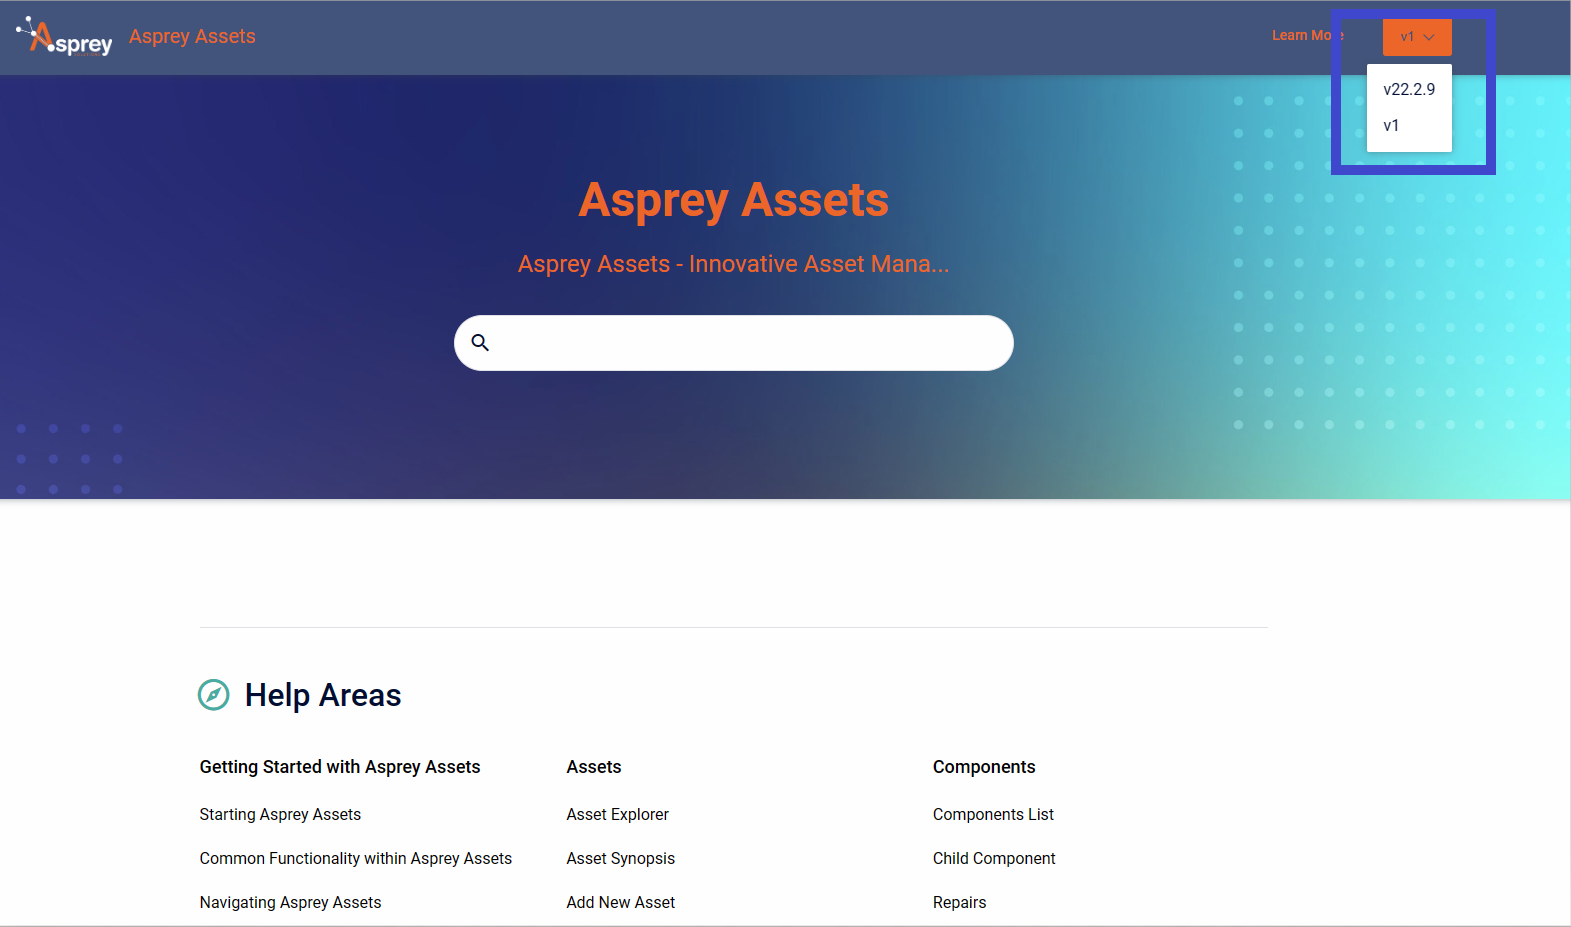Open the v1 version dropdown
The width and height of the screenshot is (1571, 927).
(x=1416, y=37)
